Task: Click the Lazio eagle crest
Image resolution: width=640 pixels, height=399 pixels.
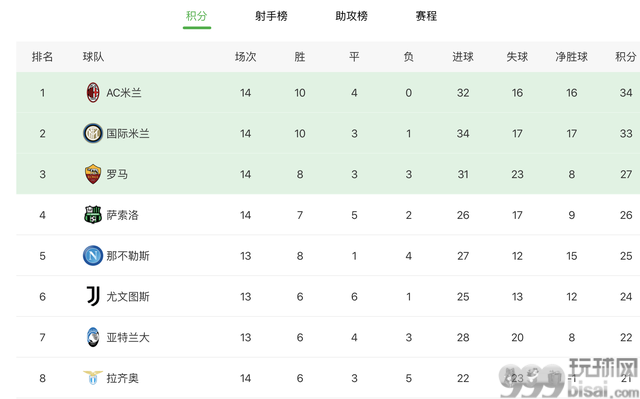Action: click(93, 378)
